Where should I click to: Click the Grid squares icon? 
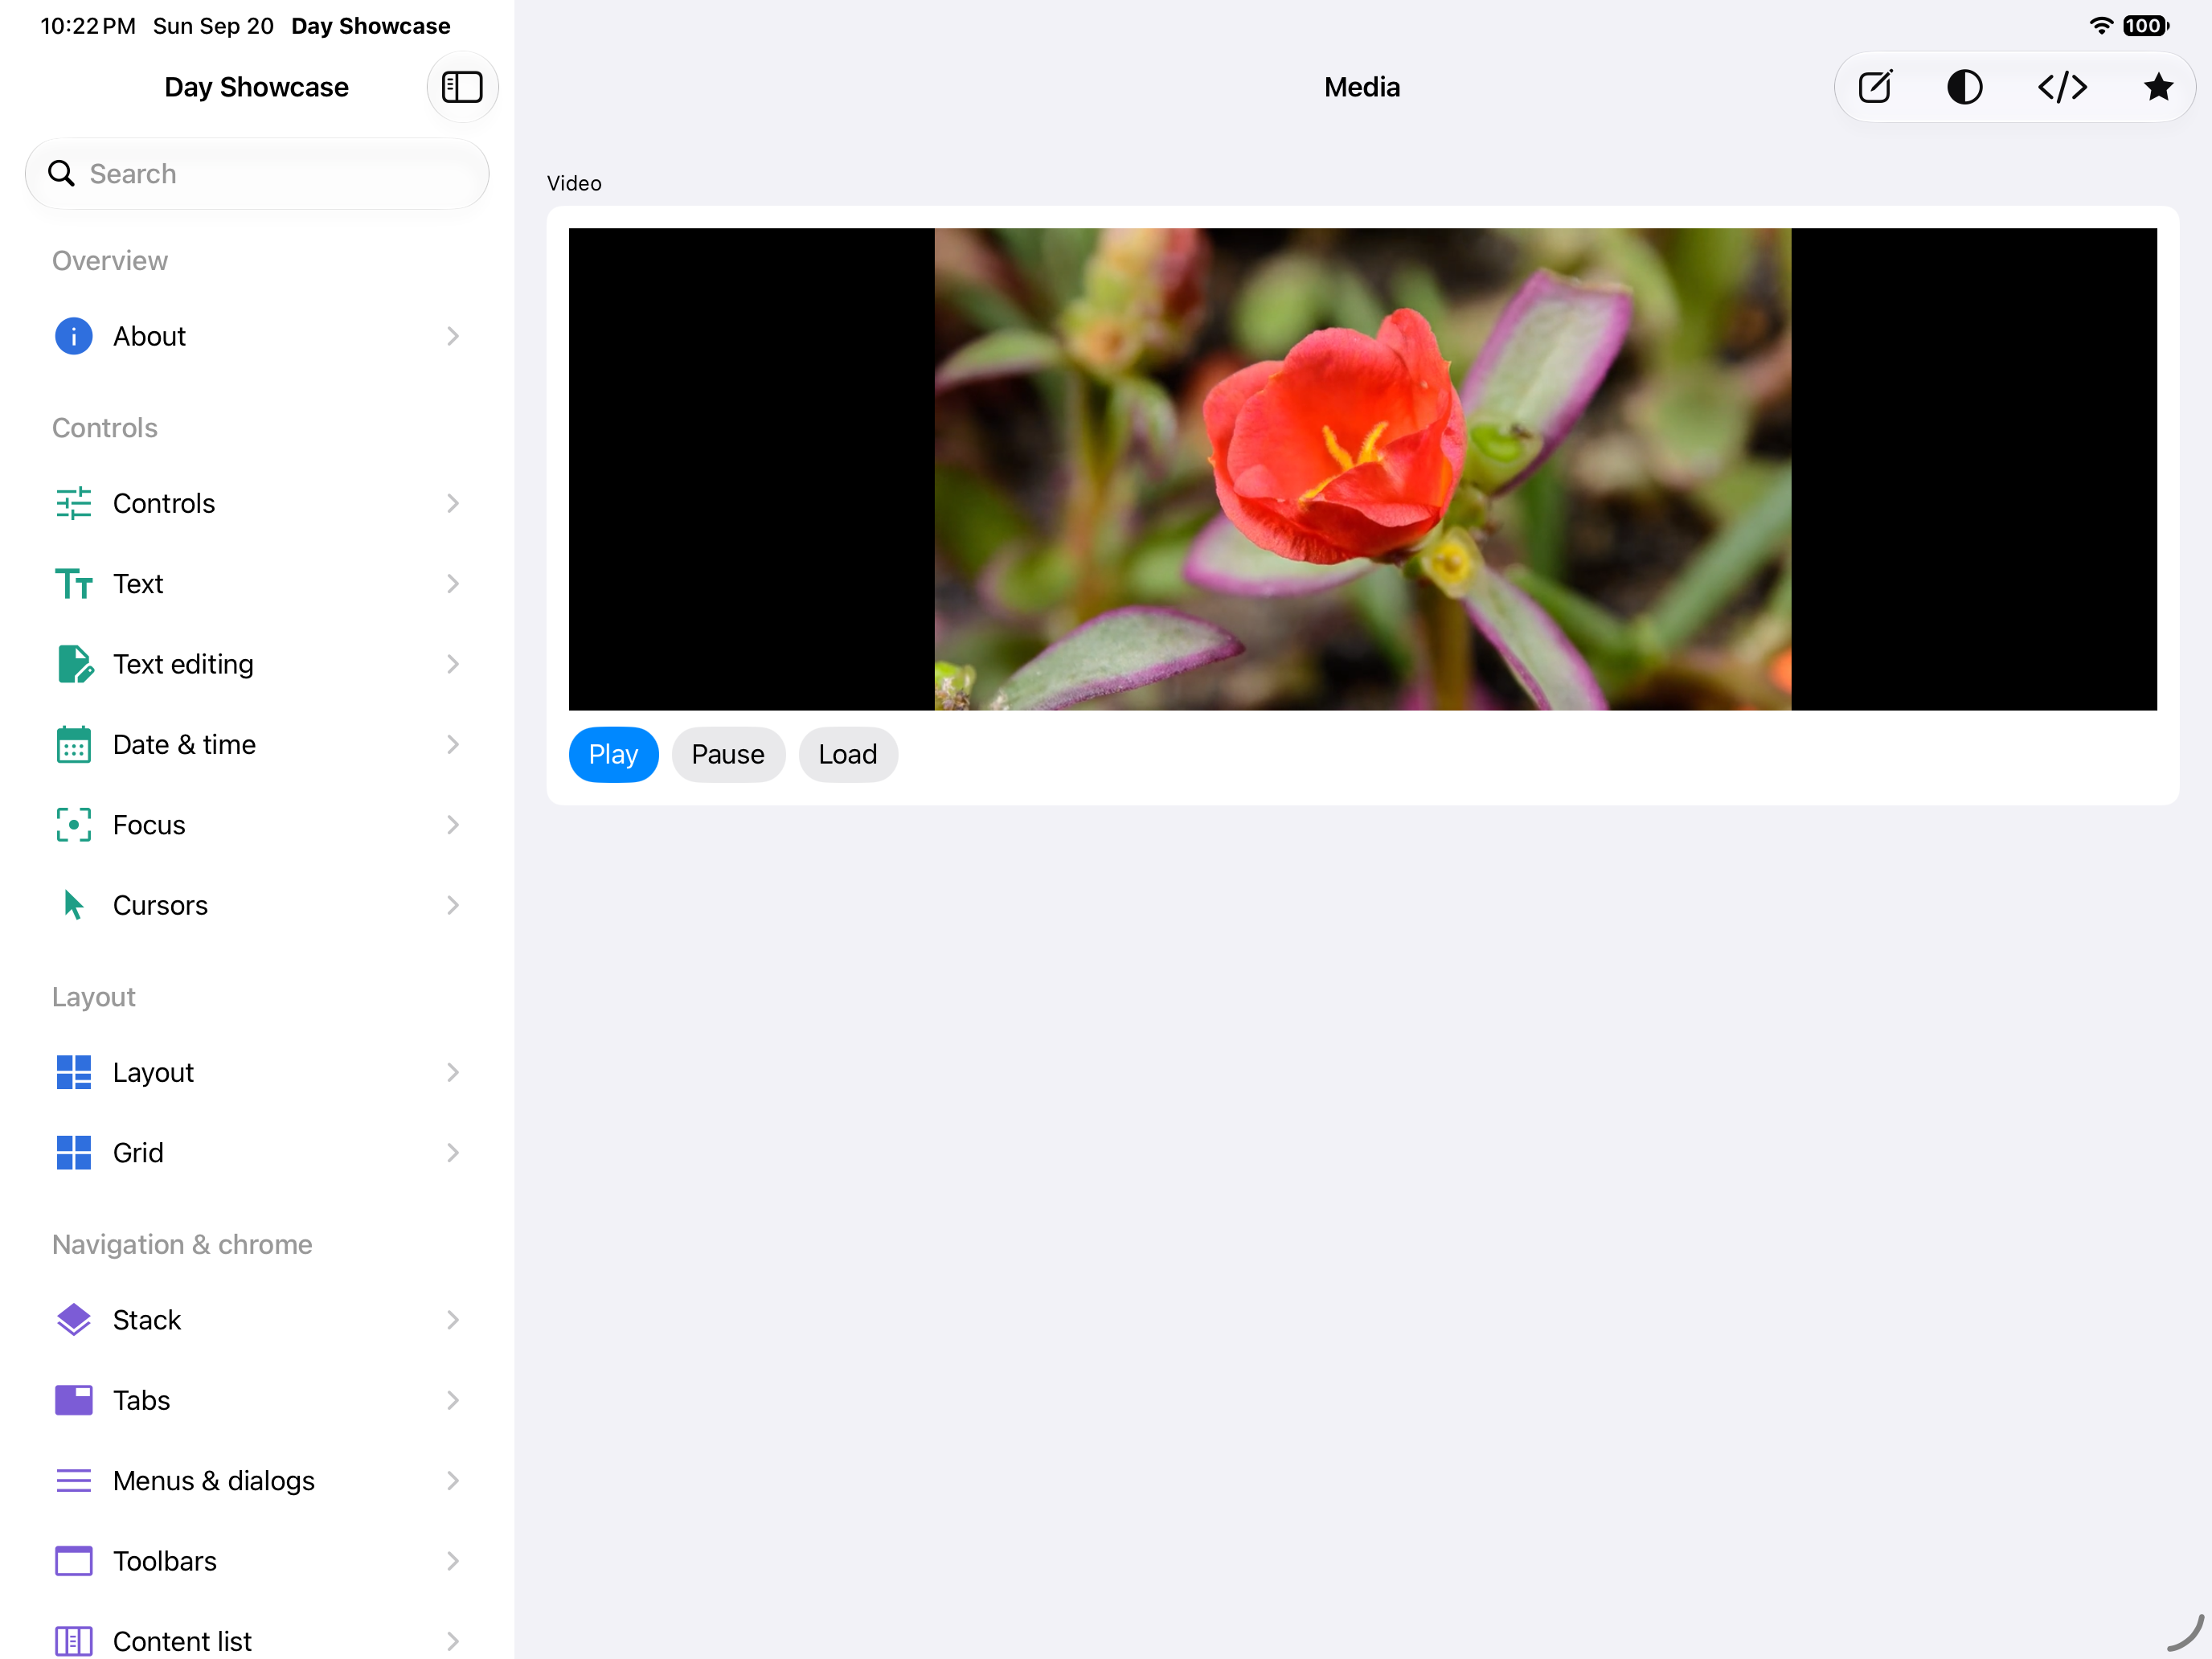(x=73, y=1153)
